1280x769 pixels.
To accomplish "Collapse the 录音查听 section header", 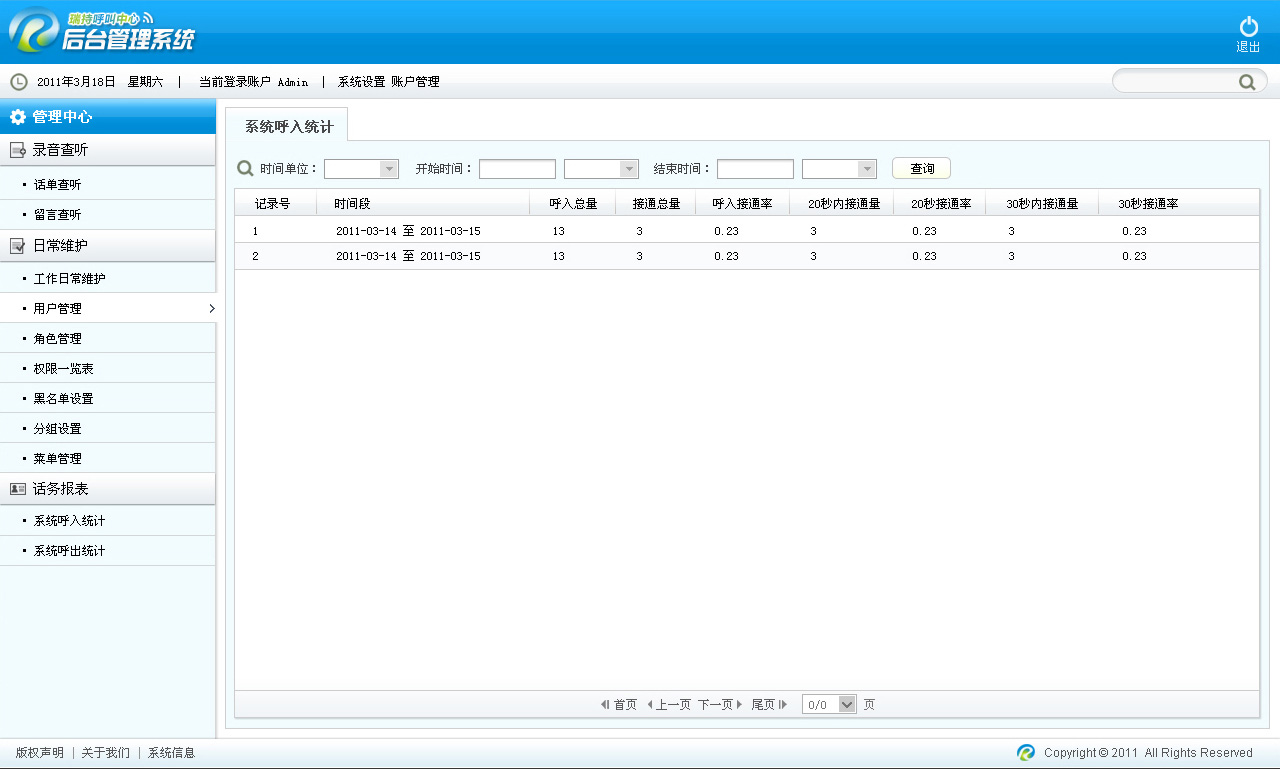I will [x=108, y=150].
